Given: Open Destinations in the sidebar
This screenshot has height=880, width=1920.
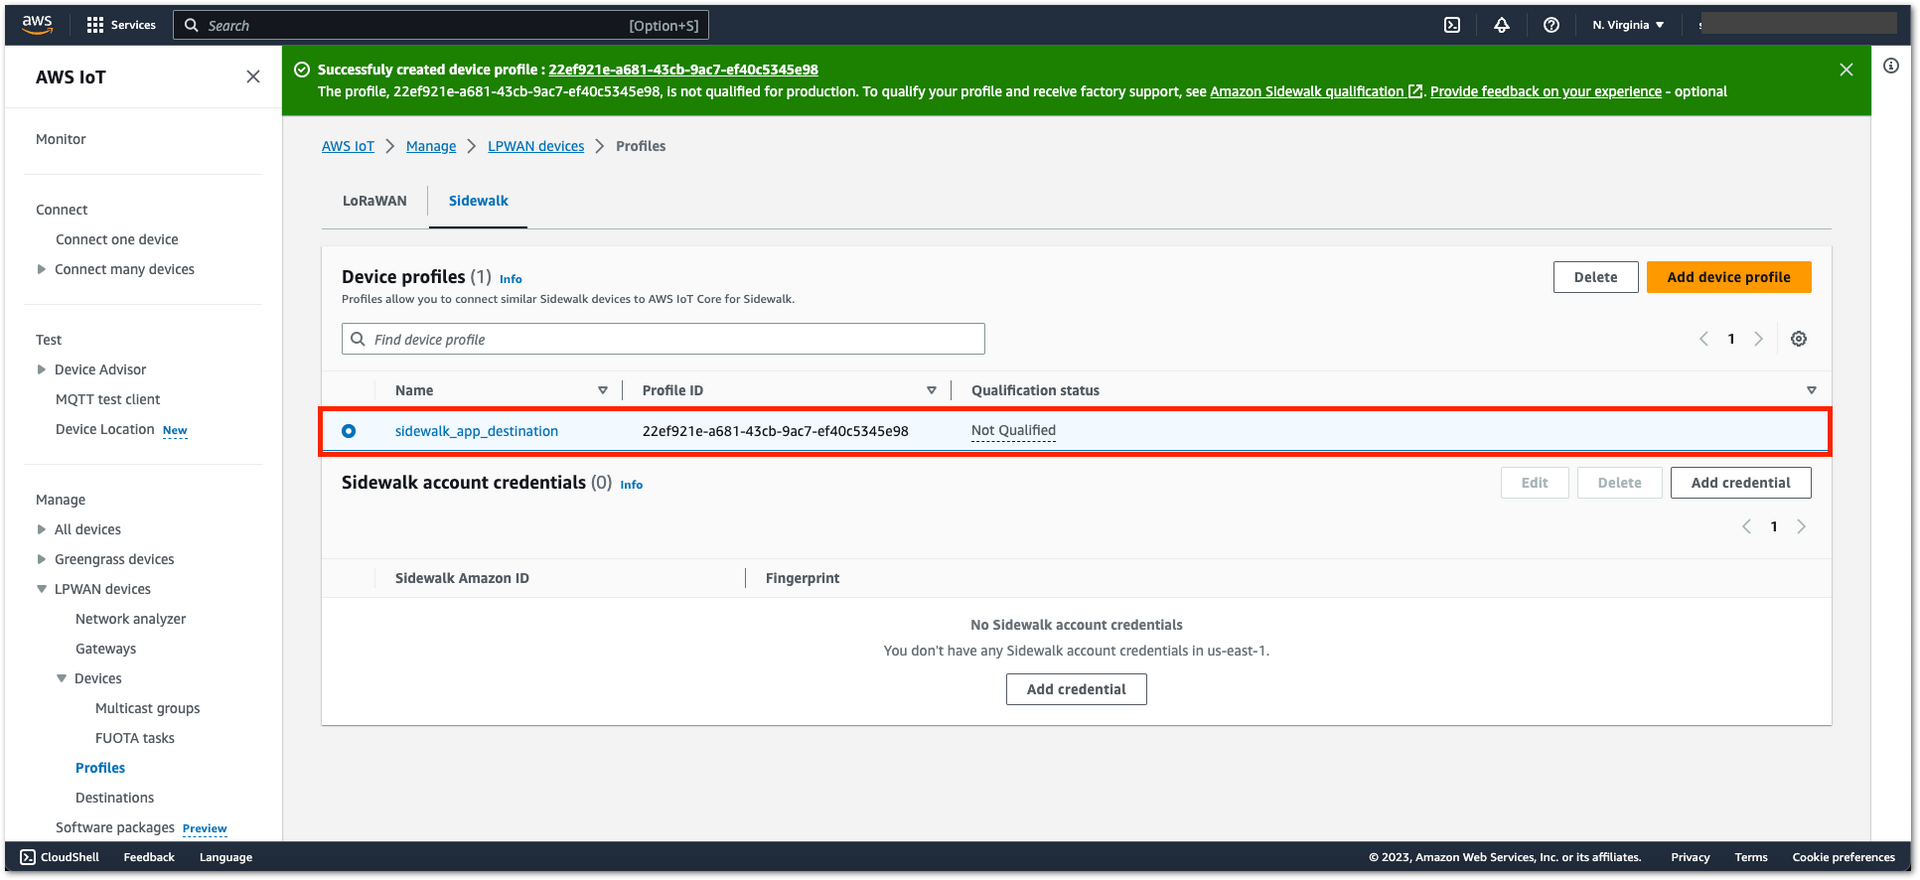Looking at the screenshot, I should click(115, 798).
